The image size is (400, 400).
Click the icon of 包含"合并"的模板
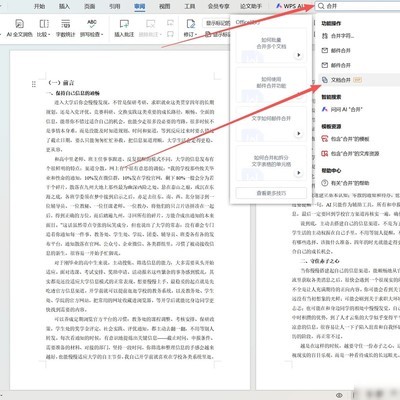pos(325,139)
